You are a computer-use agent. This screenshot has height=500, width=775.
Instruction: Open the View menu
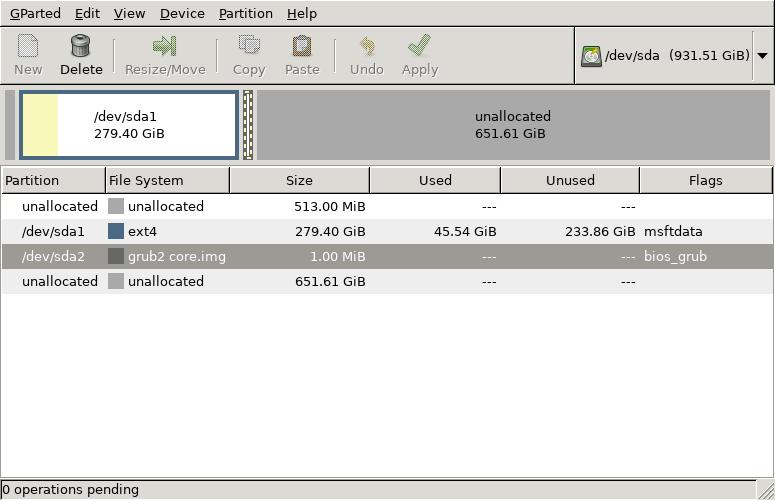coord(129,13)
